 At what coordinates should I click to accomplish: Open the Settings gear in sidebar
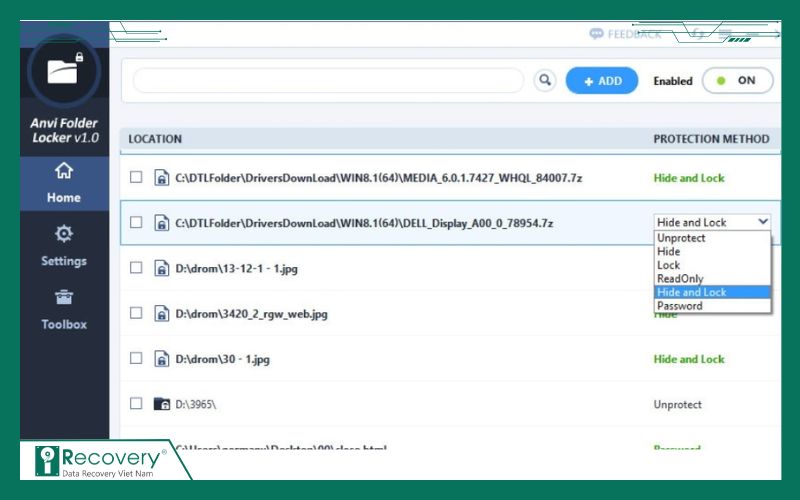[x=64, y=246]
